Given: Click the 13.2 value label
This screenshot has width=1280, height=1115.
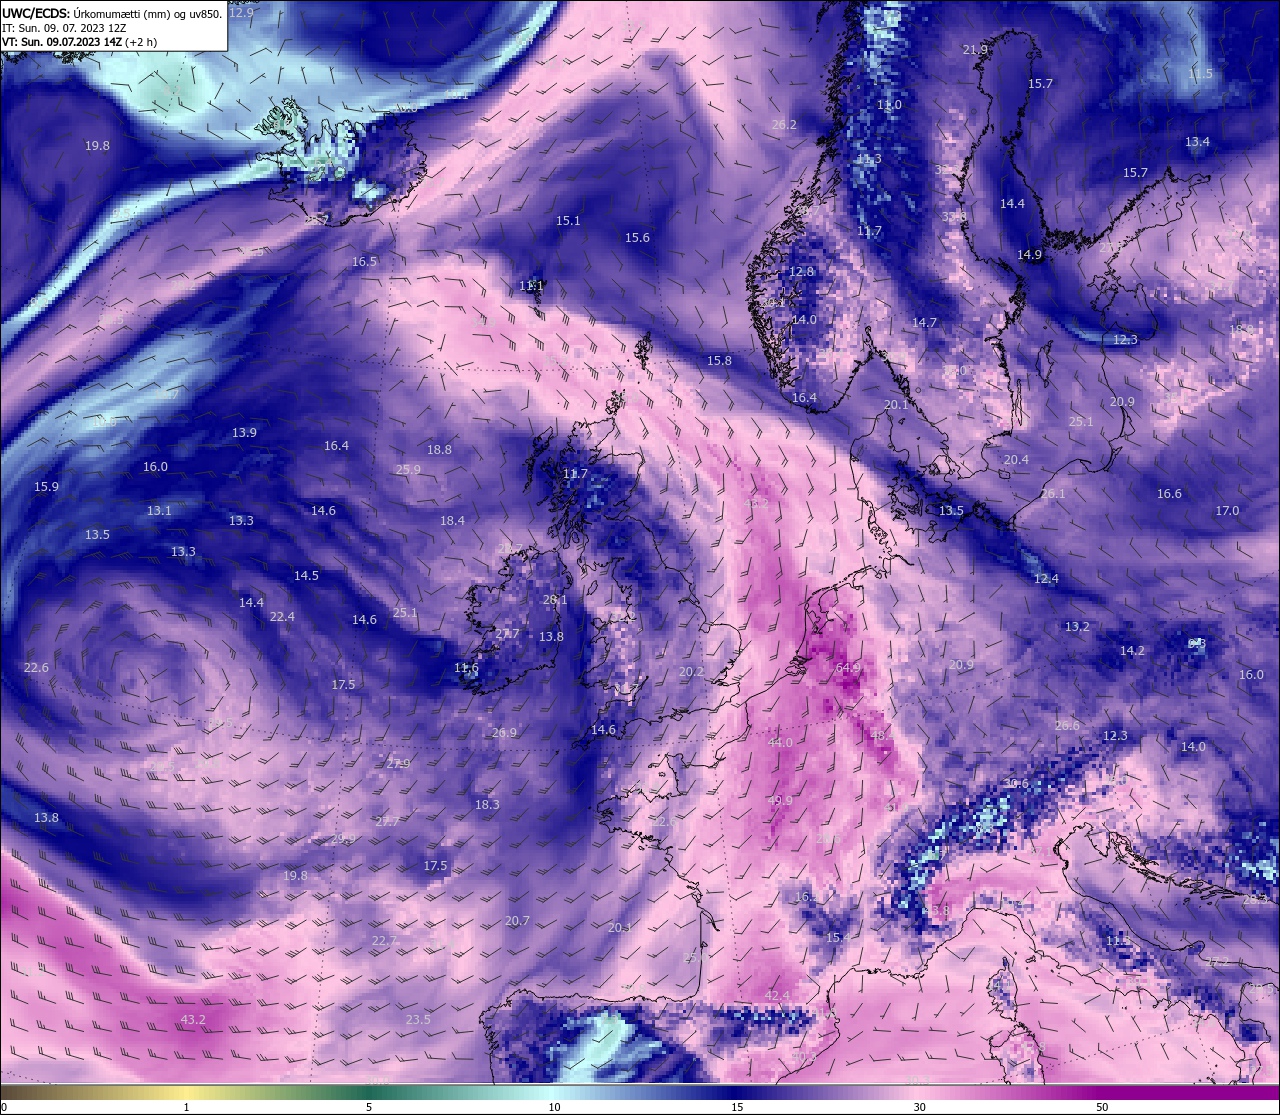Looking at the screenshot, I should point(1077,627).
